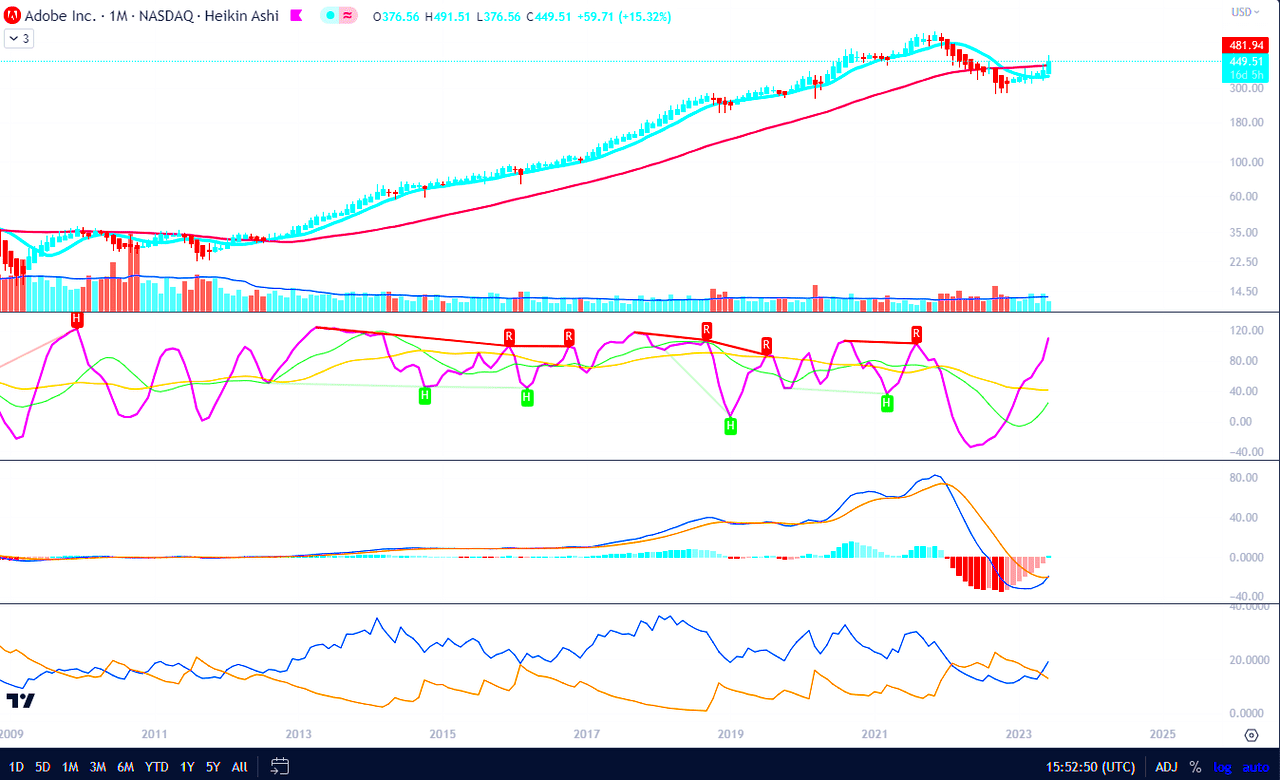
Task: Click the green H marker near 2019
Action: 730,426
